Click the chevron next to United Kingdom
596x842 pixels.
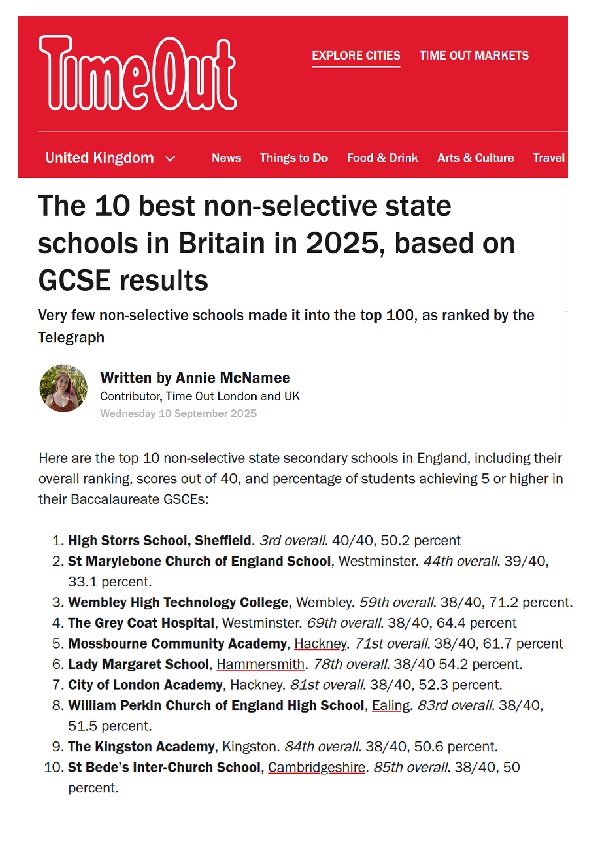170,157
